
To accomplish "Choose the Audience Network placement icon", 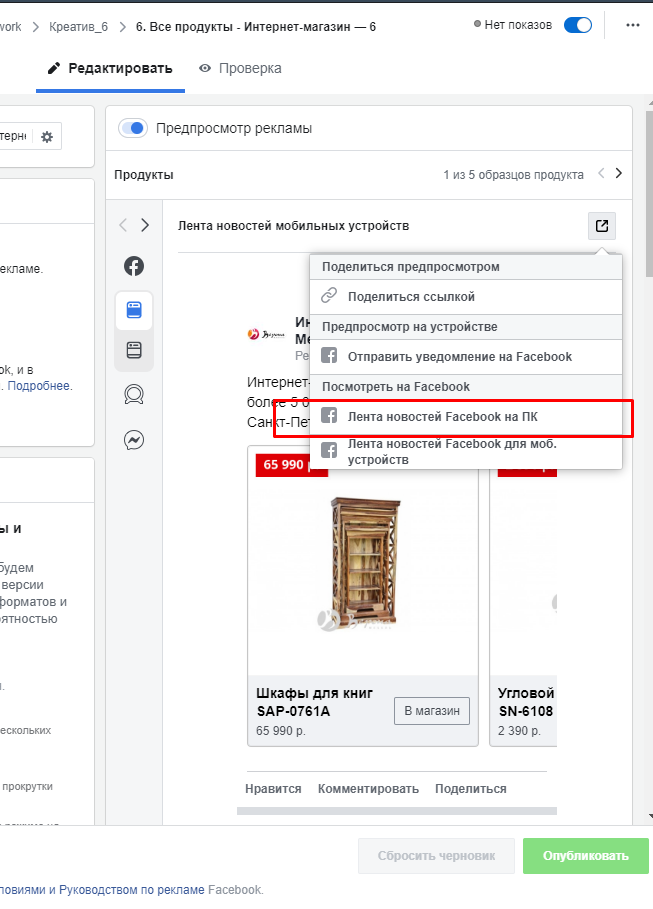I will [x=134, y=395].
